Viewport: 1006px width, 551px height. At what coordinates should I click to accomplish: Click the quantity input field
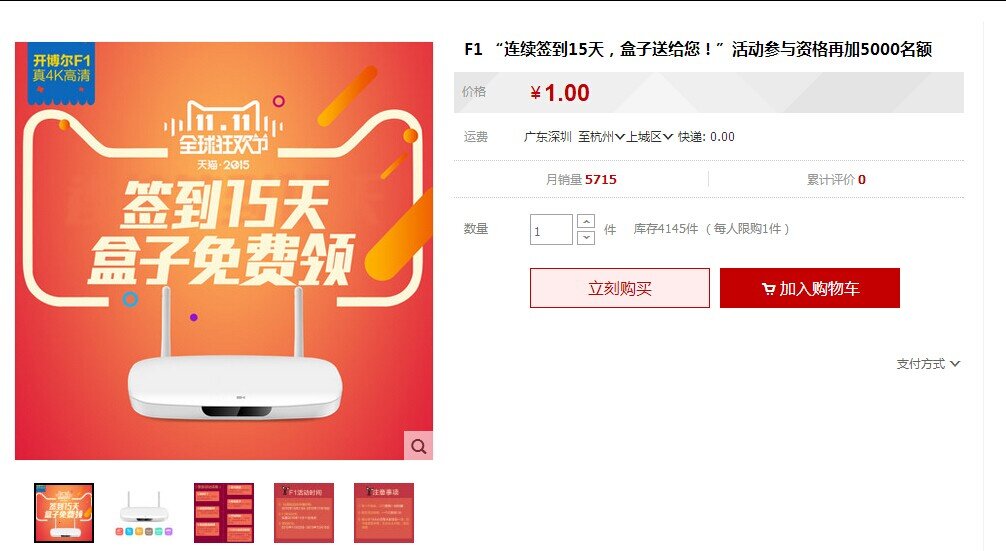(551, 230)
